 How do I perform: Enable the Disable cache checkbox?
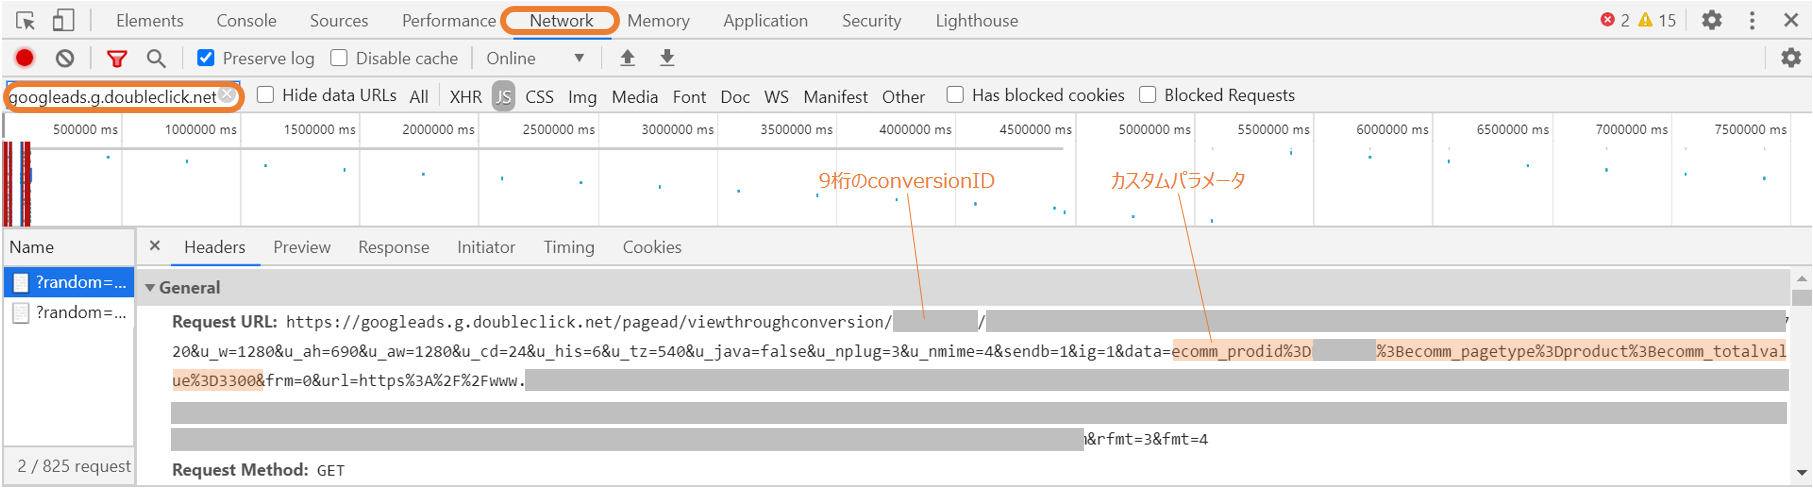click(339, 58)
